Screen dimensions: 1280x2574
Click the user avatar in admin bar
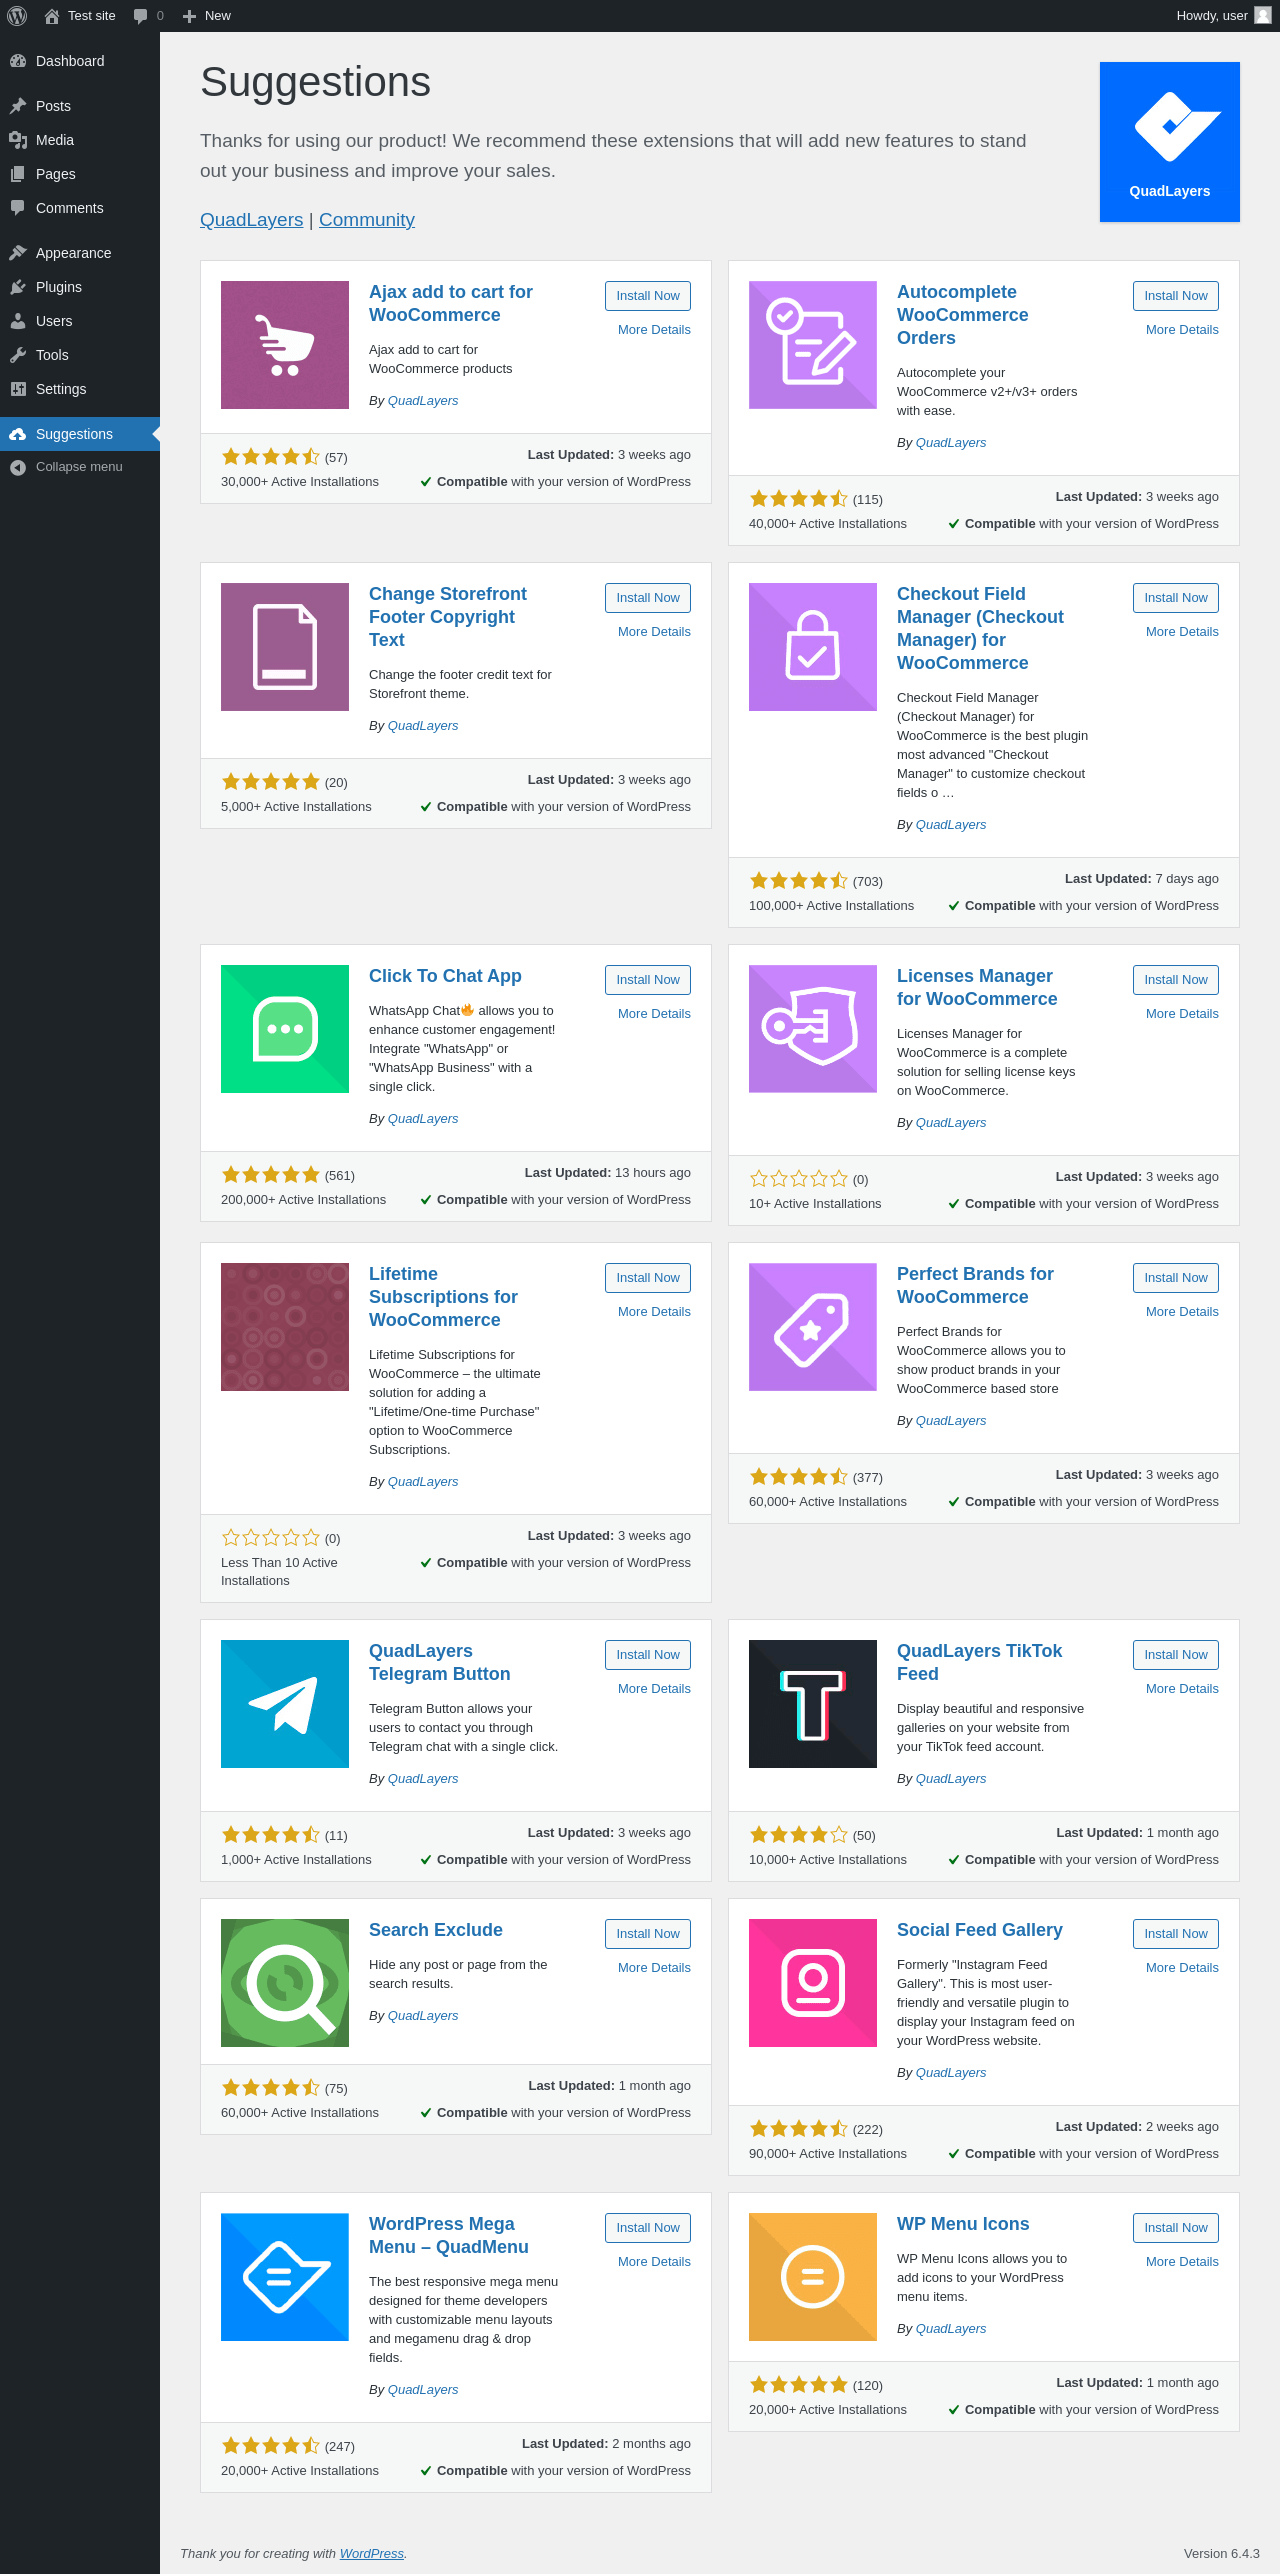[1263, 16]
